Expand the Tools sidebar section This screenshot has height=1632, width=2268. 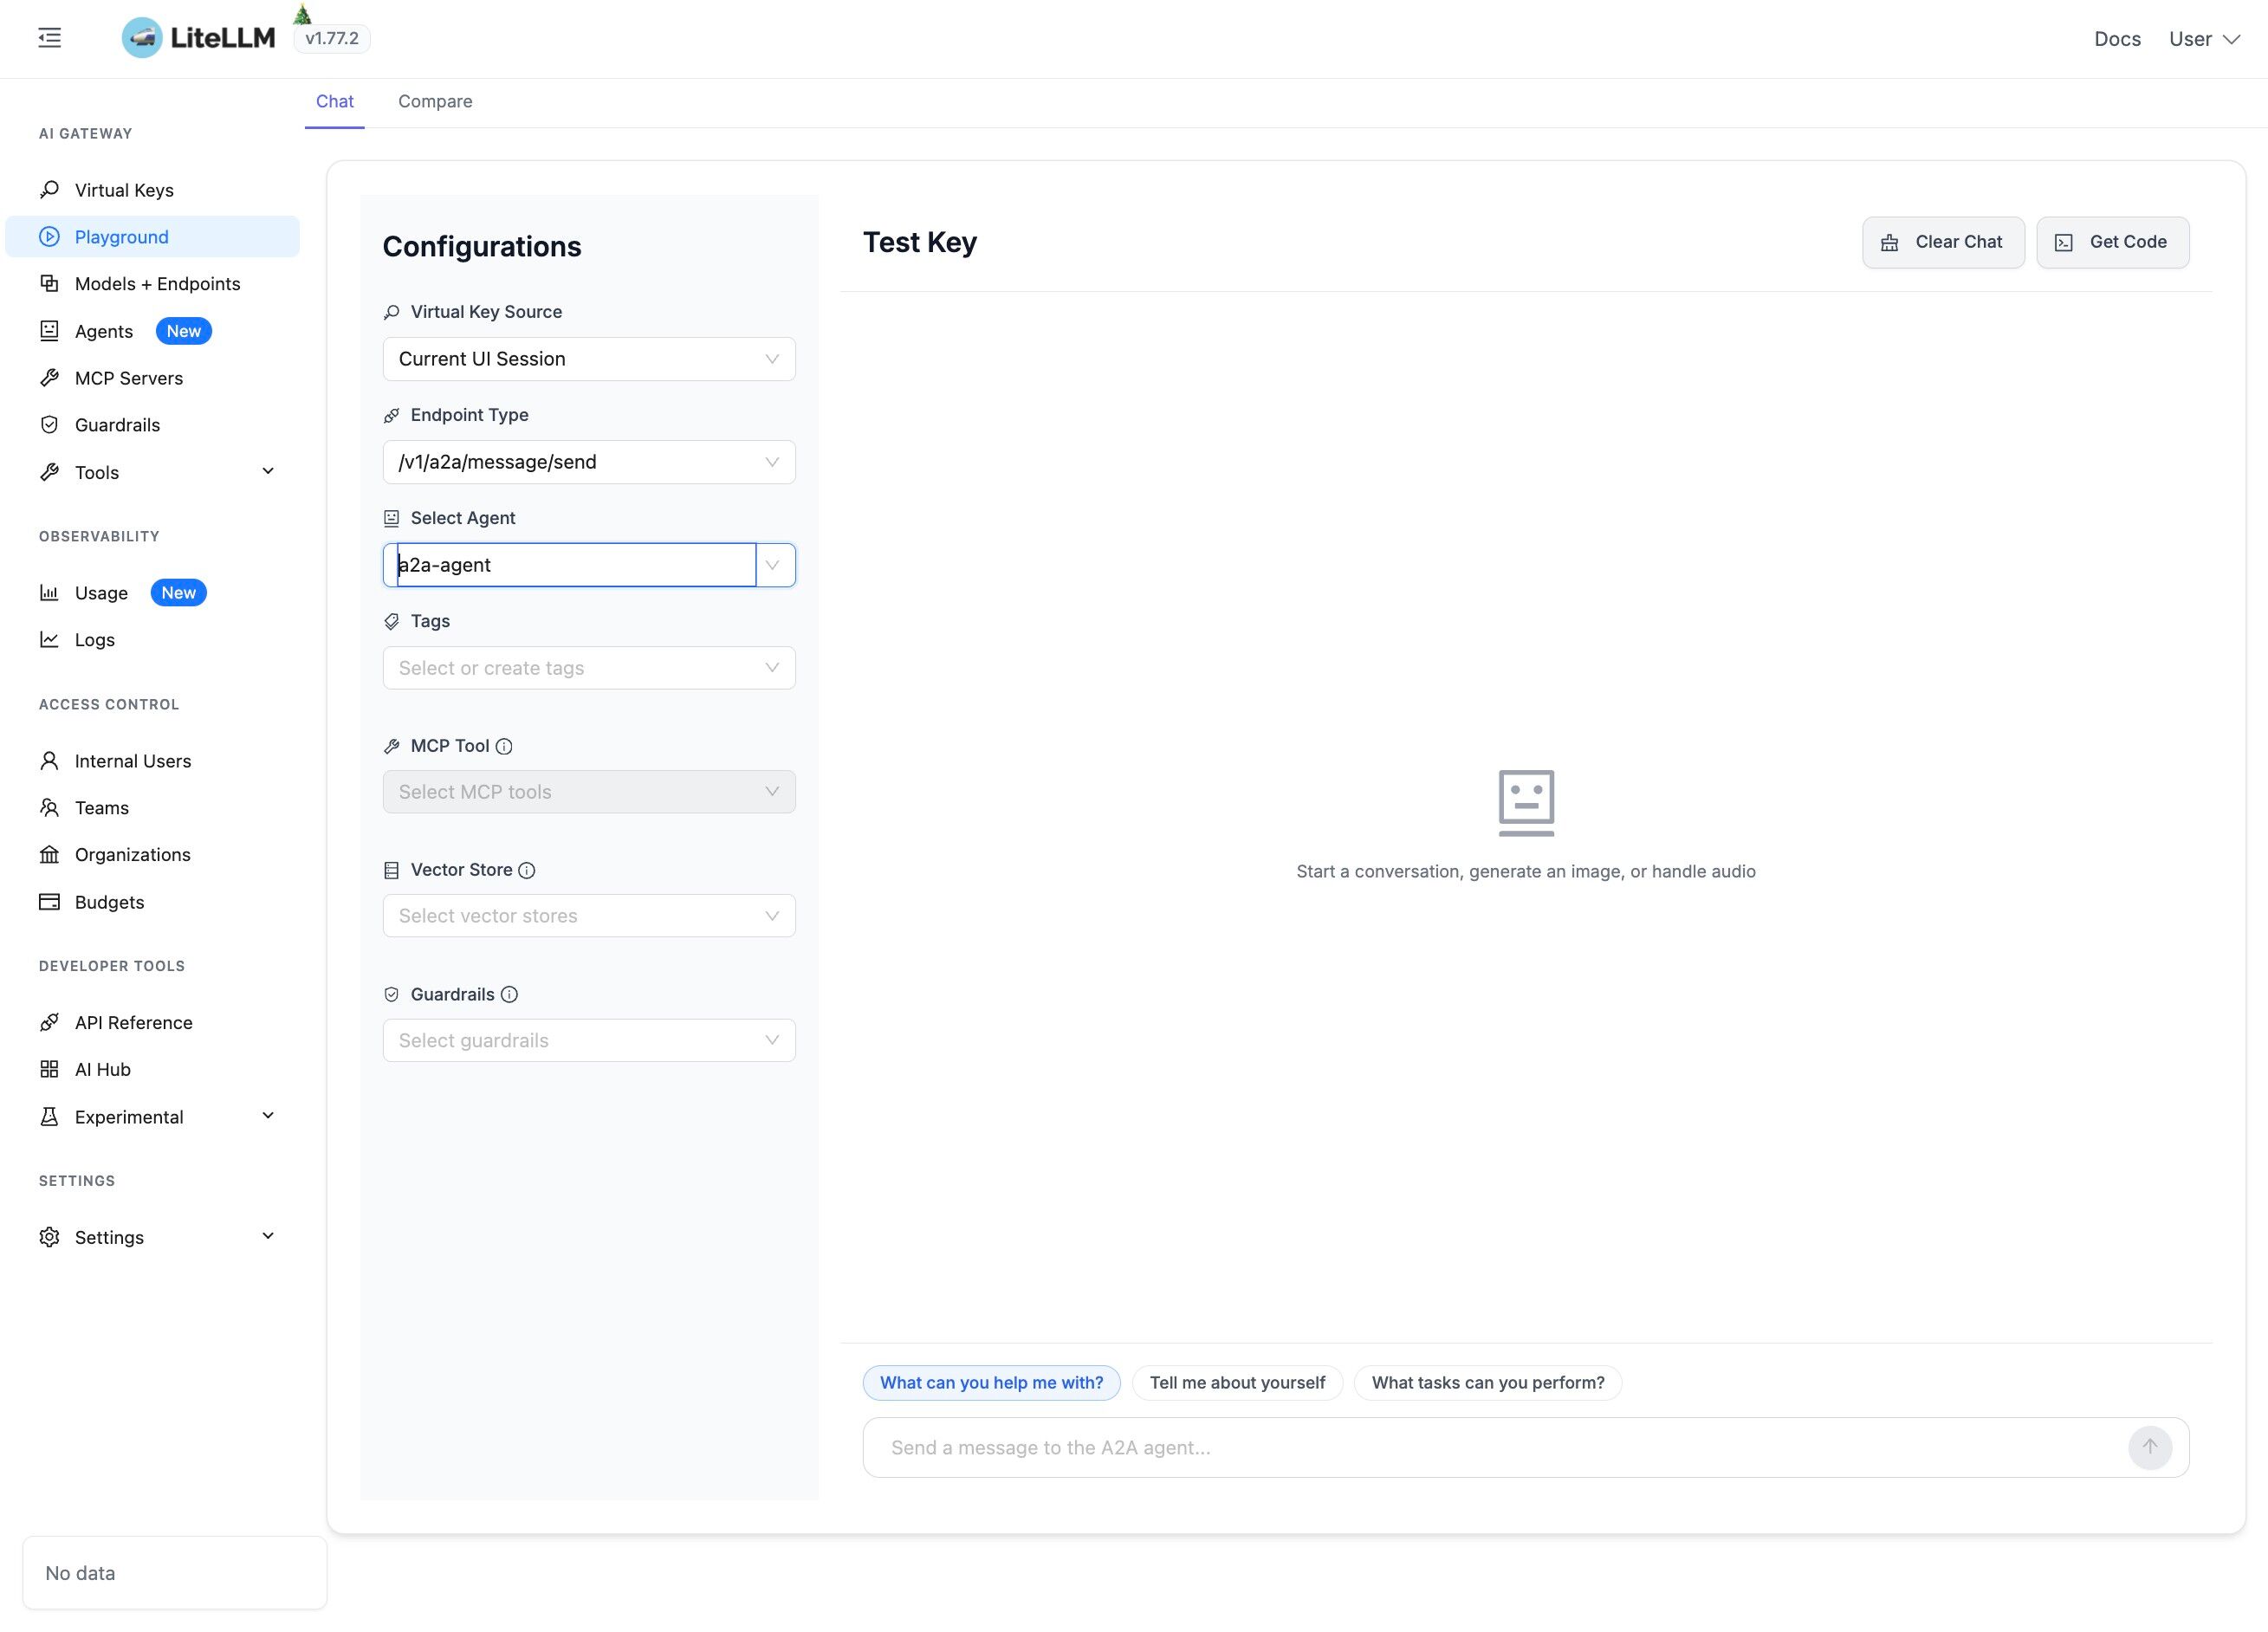pyautogui.click(x=267, y=471)
